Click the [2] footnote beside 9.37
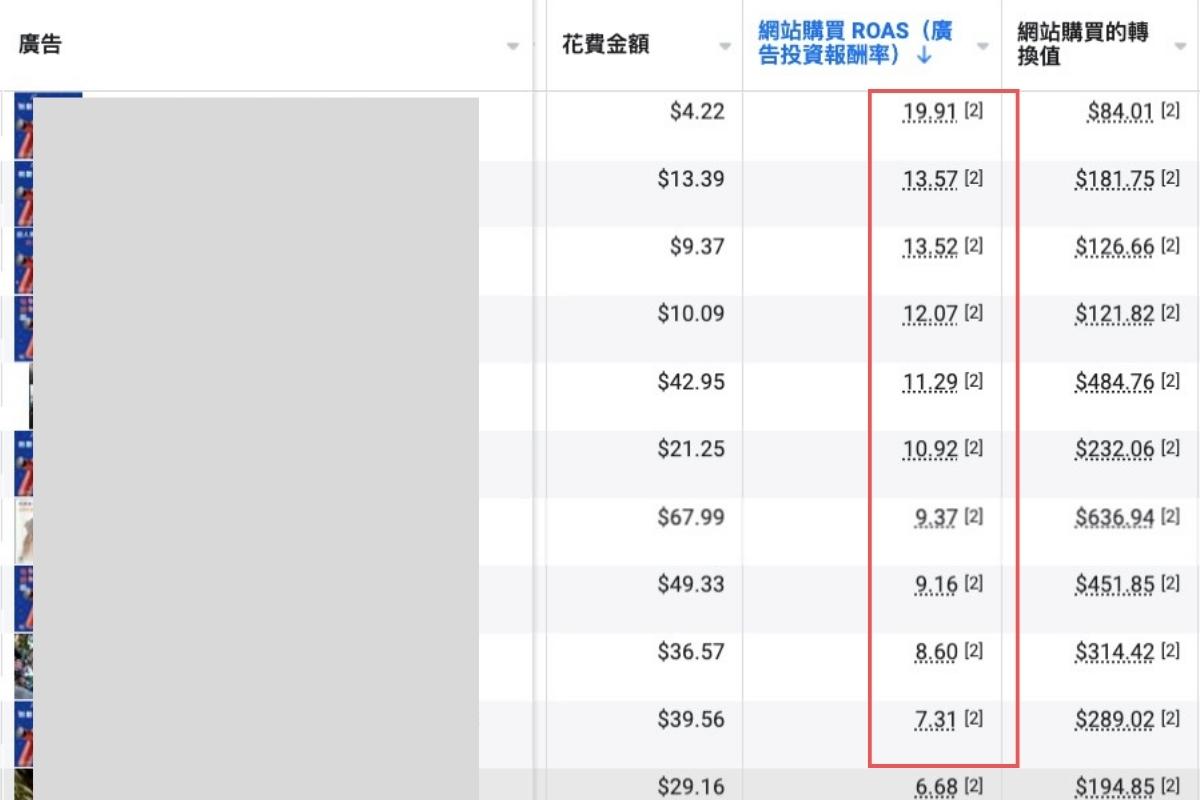 (x=974, y=516)
